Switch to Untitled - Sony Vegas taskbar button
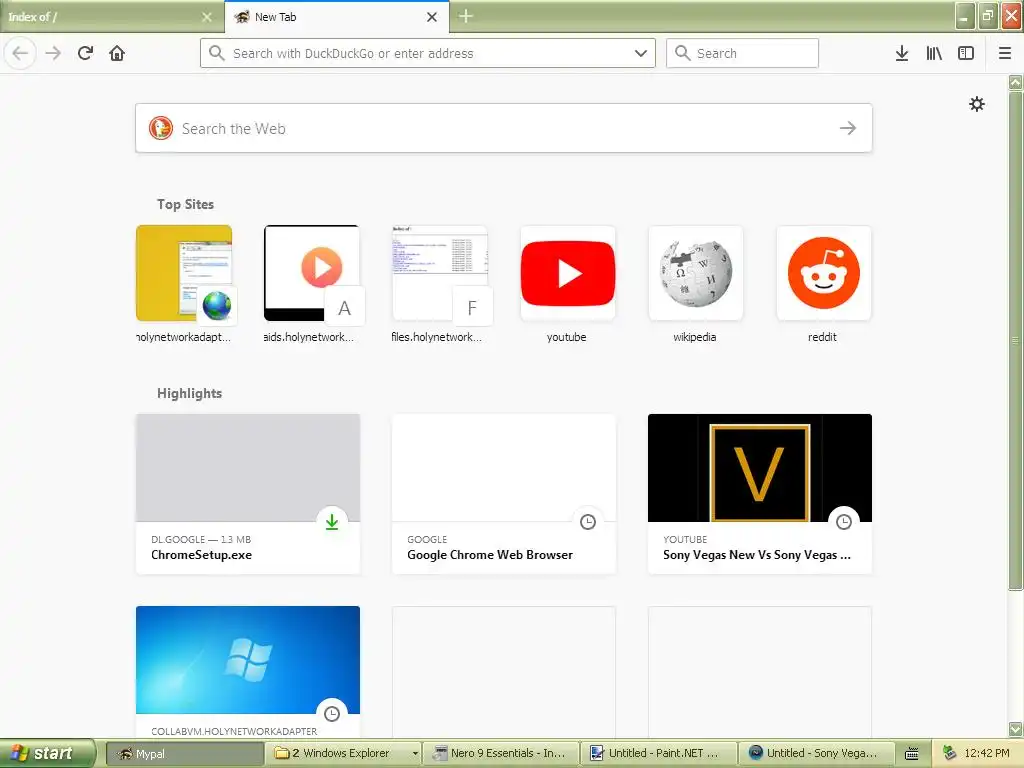Image resolution: width=1024 pixels, height=768 pixels. [817, 753]
